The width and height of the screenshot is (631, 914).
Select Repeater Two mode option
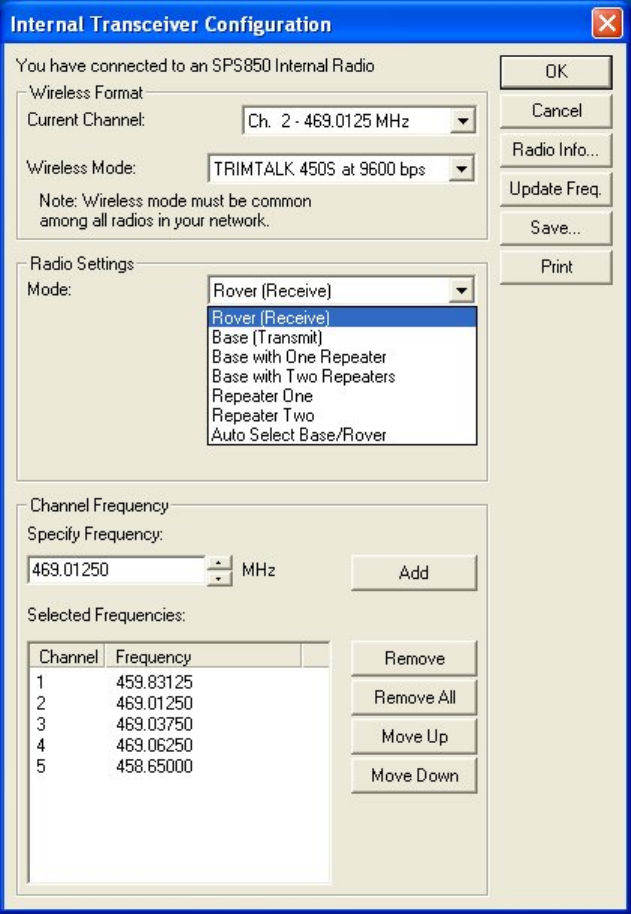coord(342,416)
